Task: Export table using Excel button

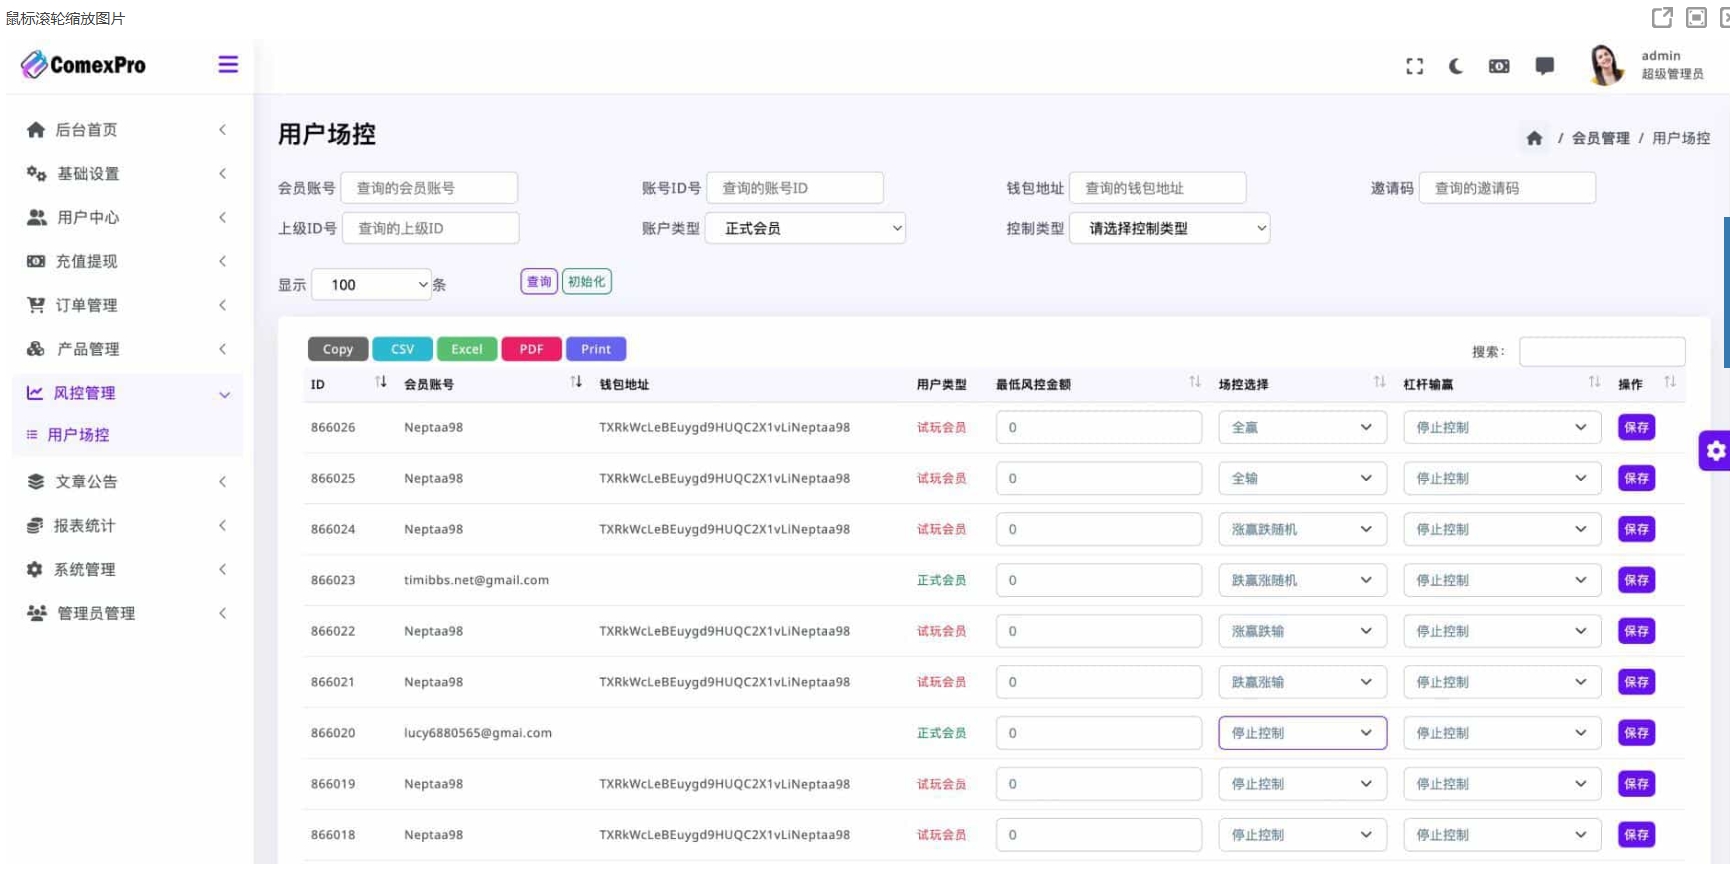Action: (x=466, y=349)
